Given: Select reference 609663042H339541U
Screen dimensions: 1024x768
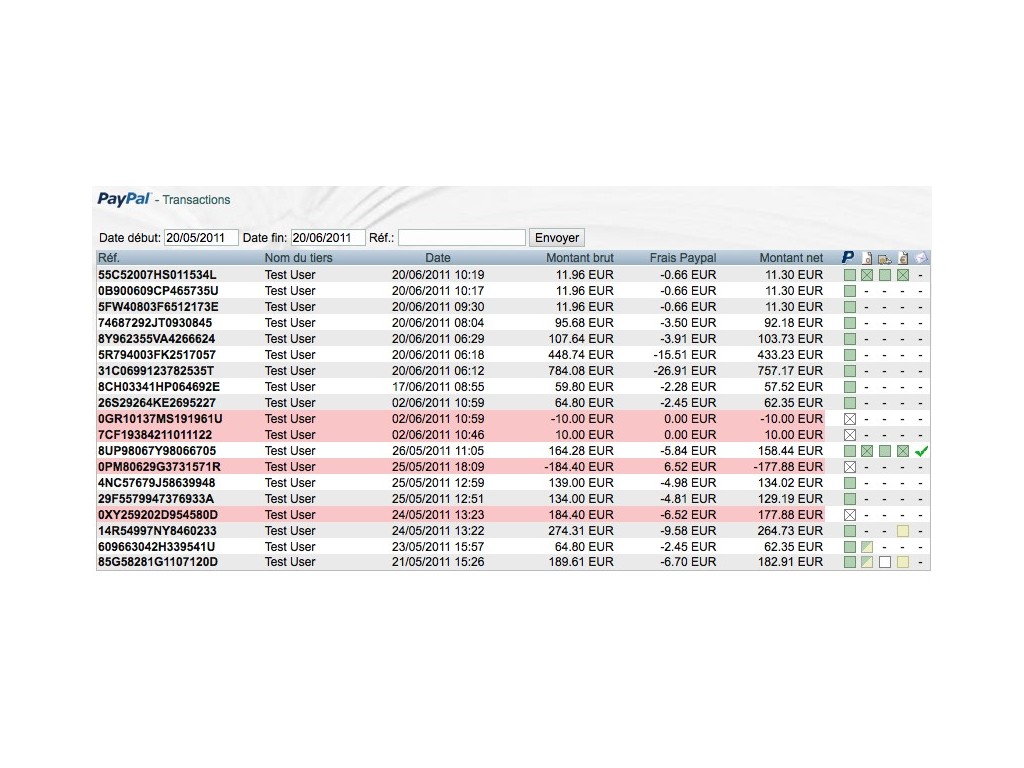Looking at the screenshot, I should [156, 547].
